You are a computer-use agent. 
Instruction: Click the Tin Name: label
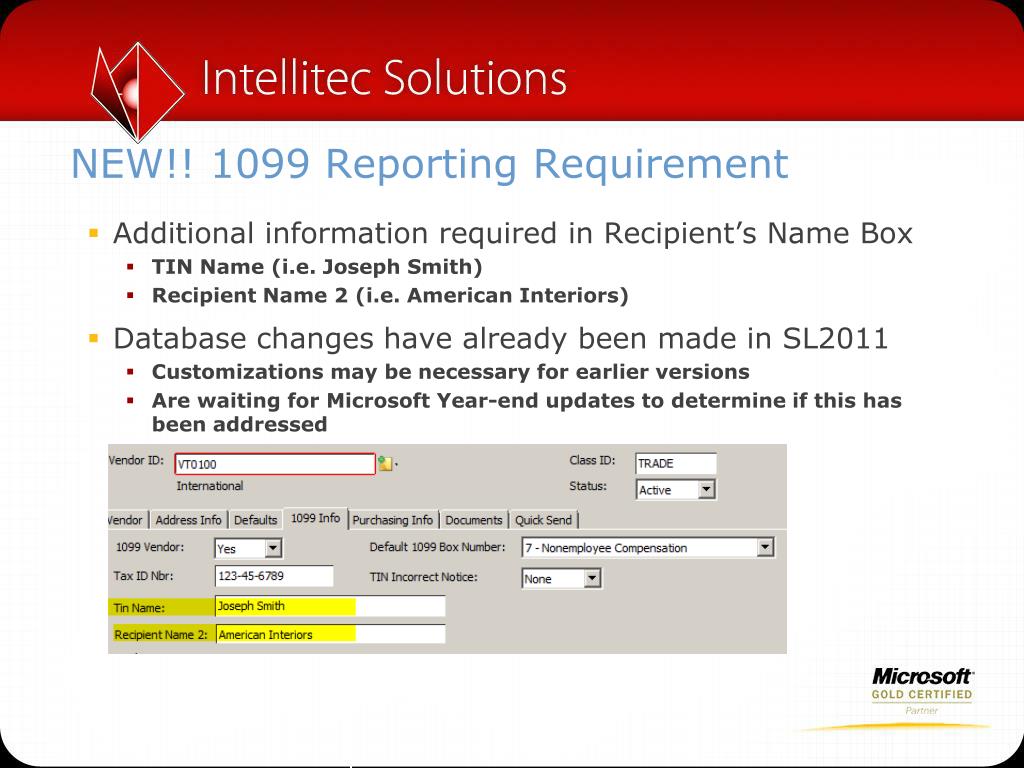pyautogui.click(x=139, y=607)
